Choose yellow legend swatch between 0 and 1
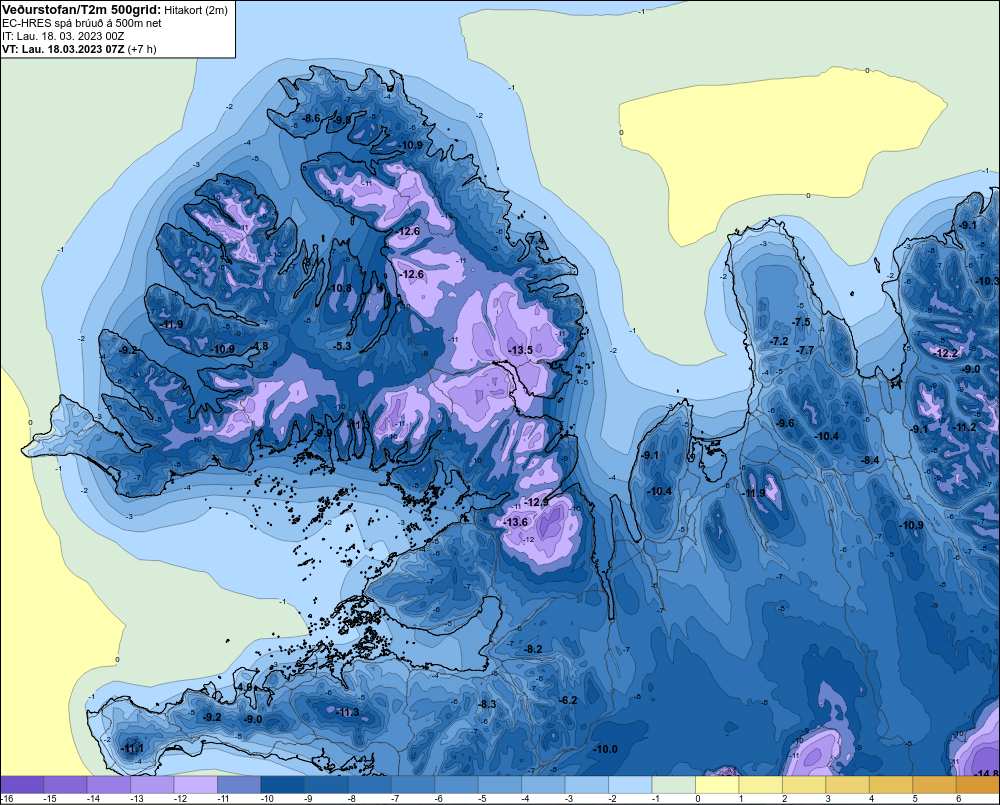1000x805 pixels. click(x=717, y=785)
